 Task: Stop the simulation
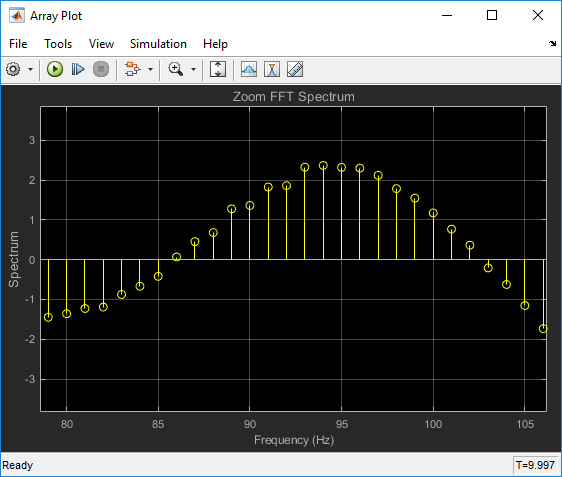tap(101, 69)
